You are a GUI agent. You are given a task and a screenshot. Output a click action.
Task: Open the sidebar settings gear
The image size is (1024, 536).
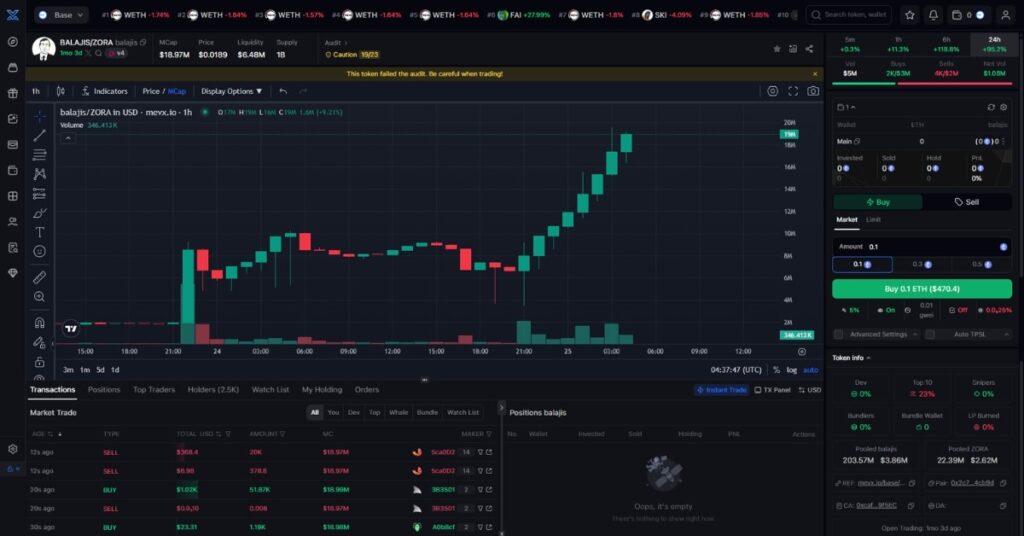[x=12, y=449]
